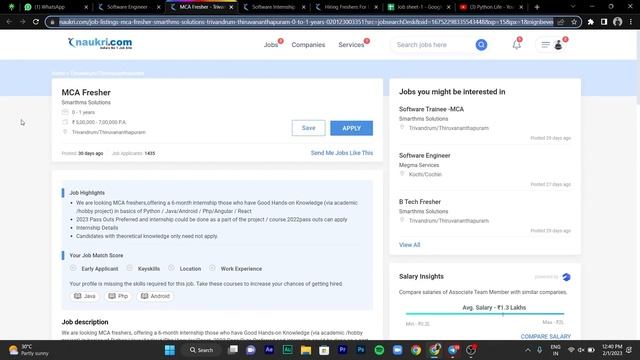Open Premiere Pro from the taskbar
Image resolution: width=640 pixels, height=360 pixels.
click(x=342, y=350)
